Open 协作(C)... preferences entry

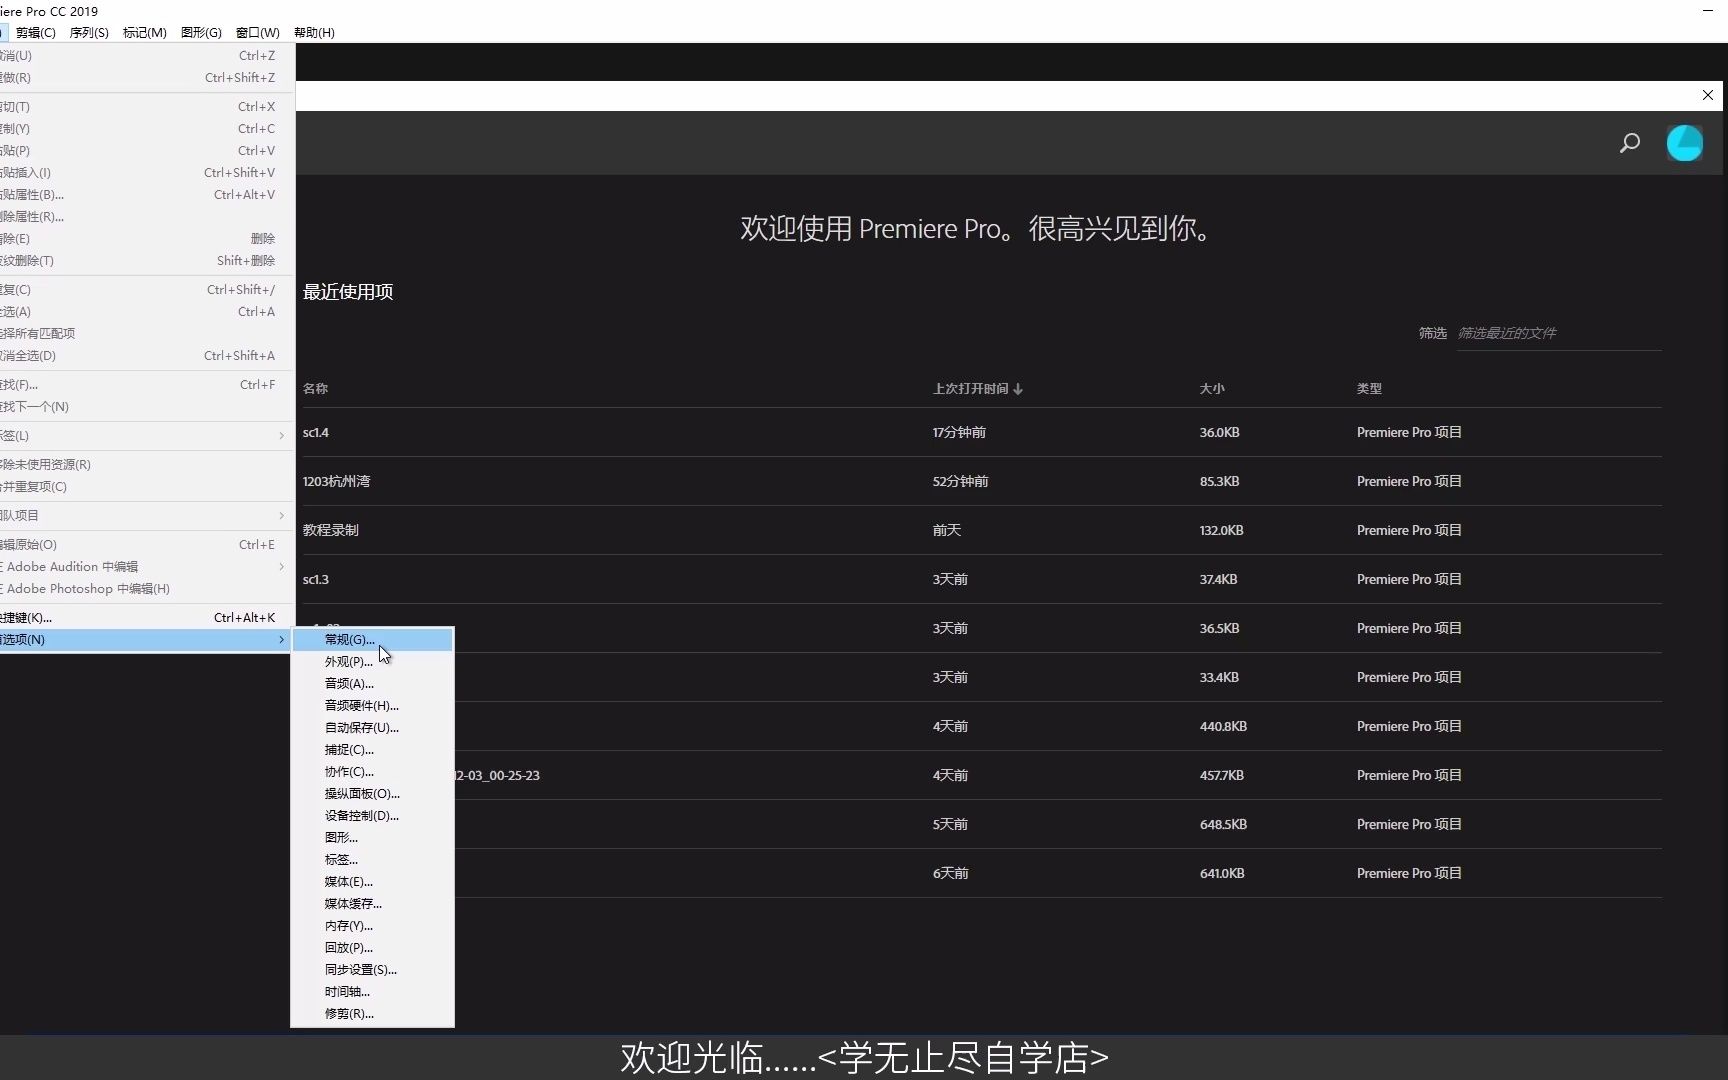click(x=372, y=771)
